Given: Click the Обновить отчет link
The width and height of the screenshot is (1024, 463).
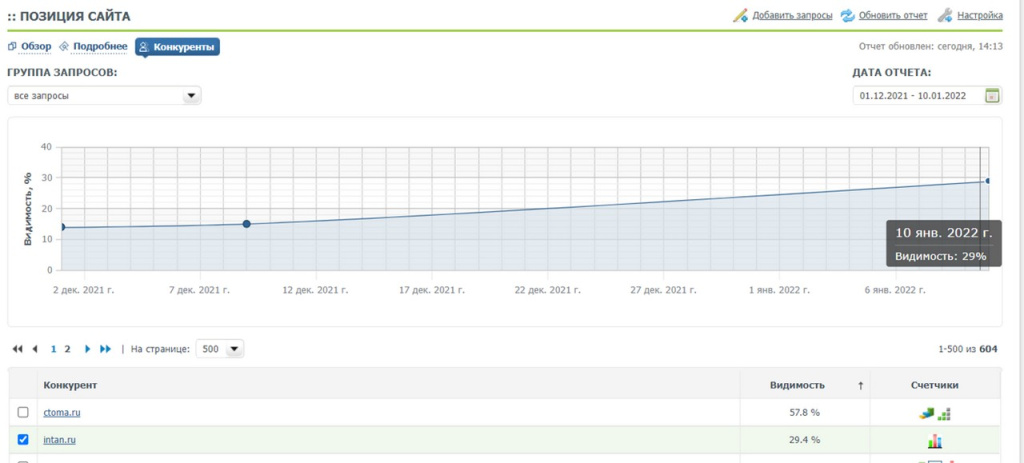Looking at the screenshot, I should [893, 16].
